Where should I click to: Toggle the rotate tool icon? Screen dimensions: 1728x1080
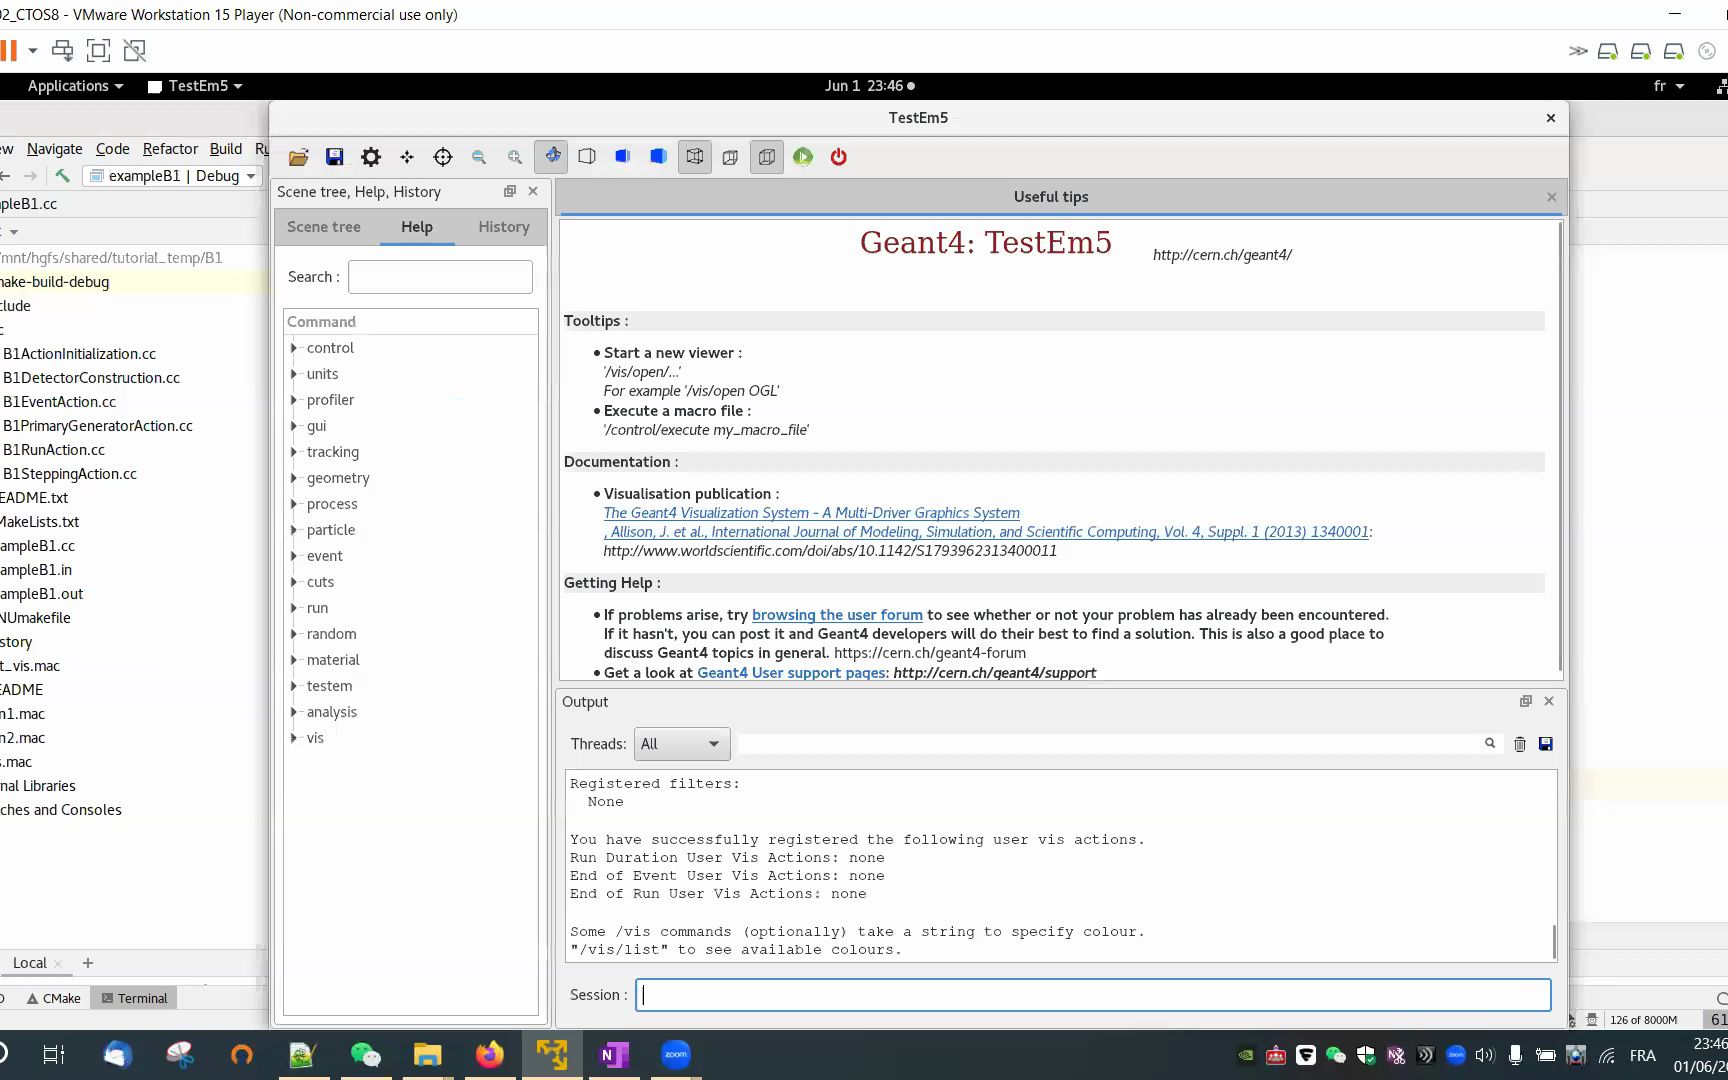(x=552, y=156)
